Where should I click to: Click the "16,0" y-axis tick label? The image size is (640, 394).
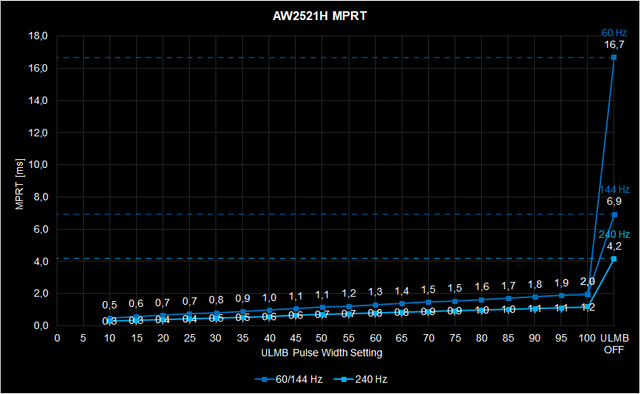pos(38,68)
